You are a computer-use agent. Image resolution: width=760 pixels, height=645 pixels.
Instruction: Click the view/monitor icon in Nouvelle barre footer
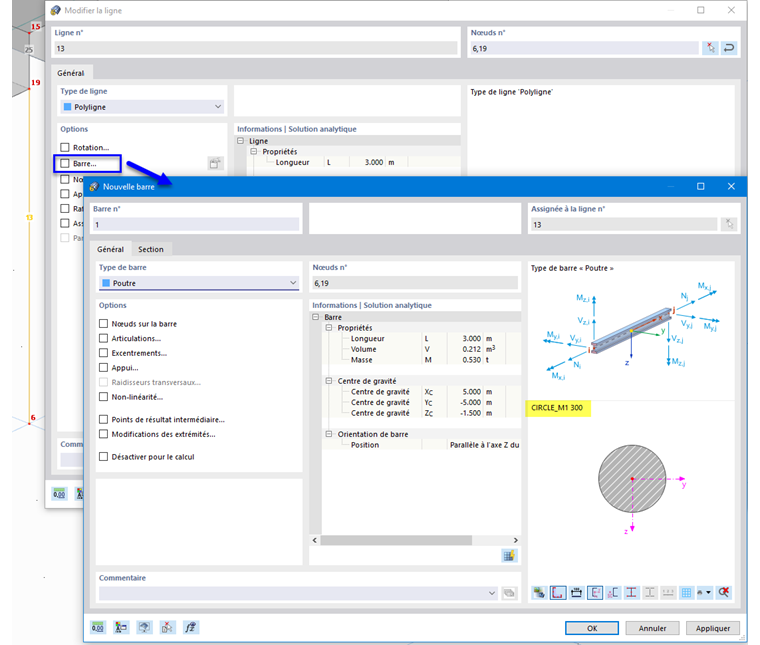pos(144,628)
